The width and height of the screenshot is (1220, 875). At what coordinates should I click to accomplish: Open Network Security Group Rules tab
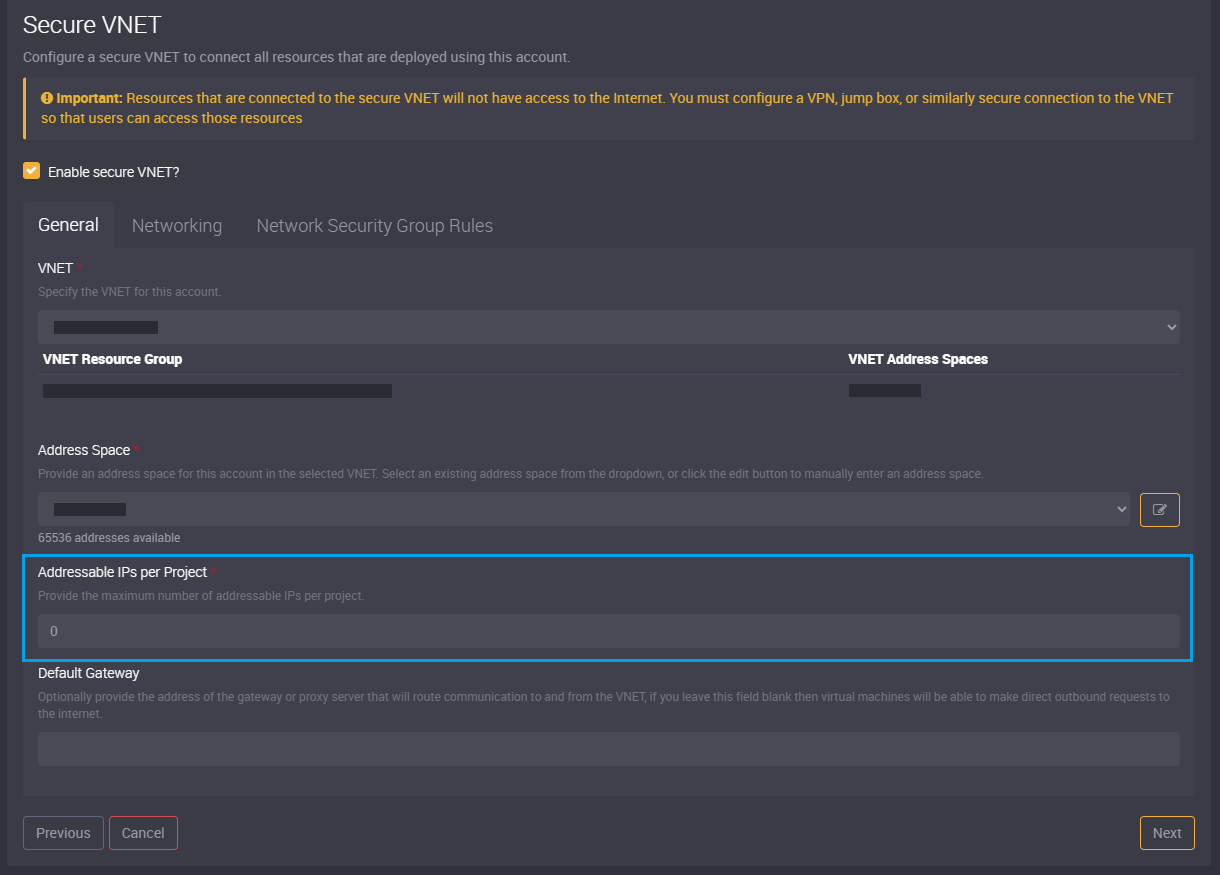pyautogui.click(x=374, y=226)
